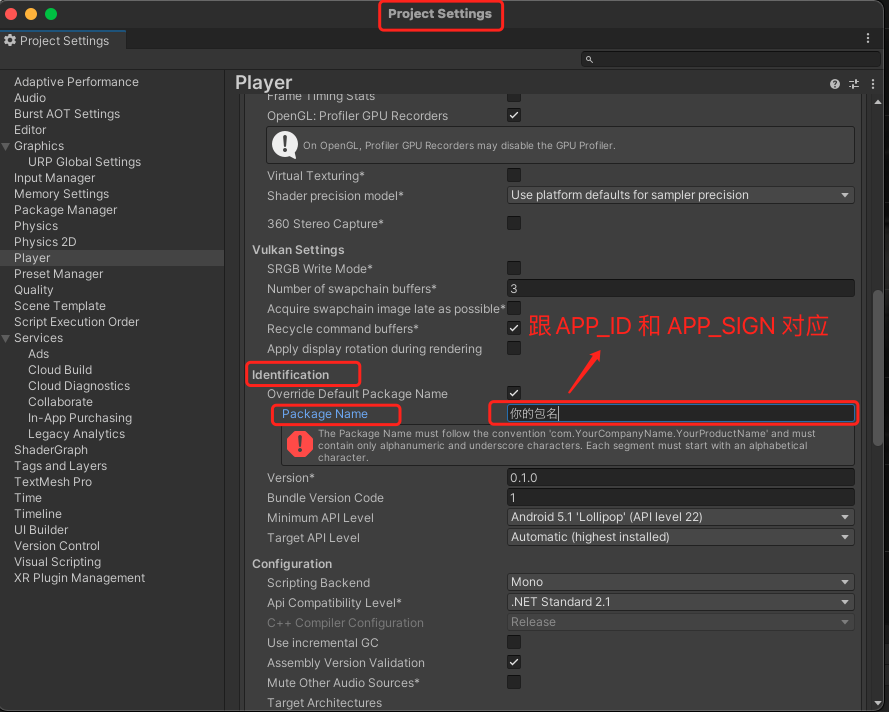Image resolution: width=889 pixels, height=712 pixels.
Task: Select Quality in the settings sidebar
Action: click(x=34, y=290)
